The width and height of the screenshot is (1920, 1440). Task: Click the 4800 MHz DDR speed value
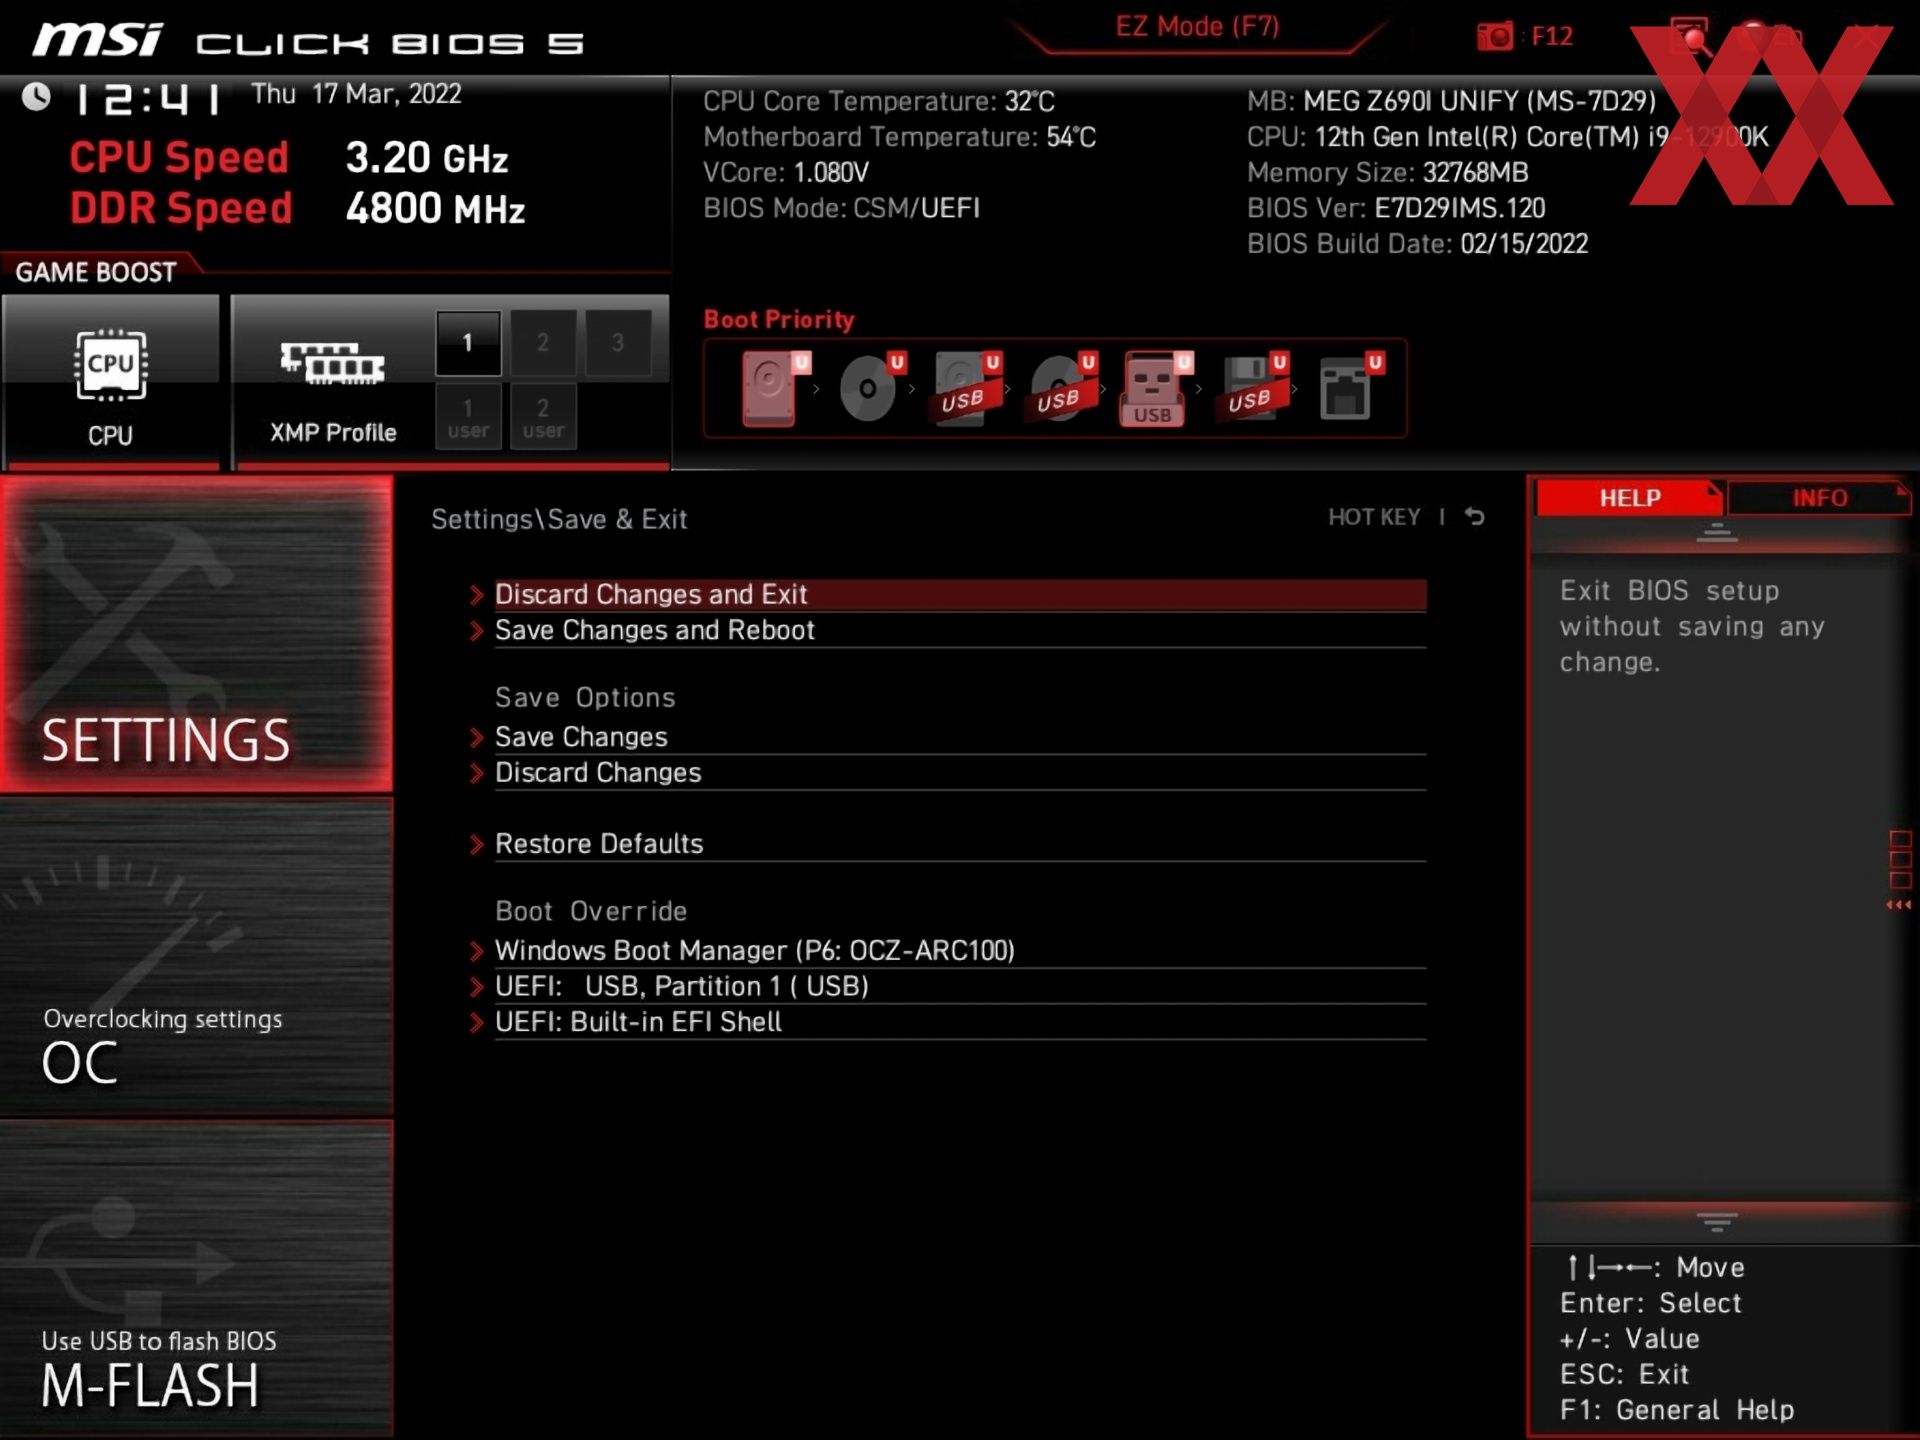click(x=435, y=209)
